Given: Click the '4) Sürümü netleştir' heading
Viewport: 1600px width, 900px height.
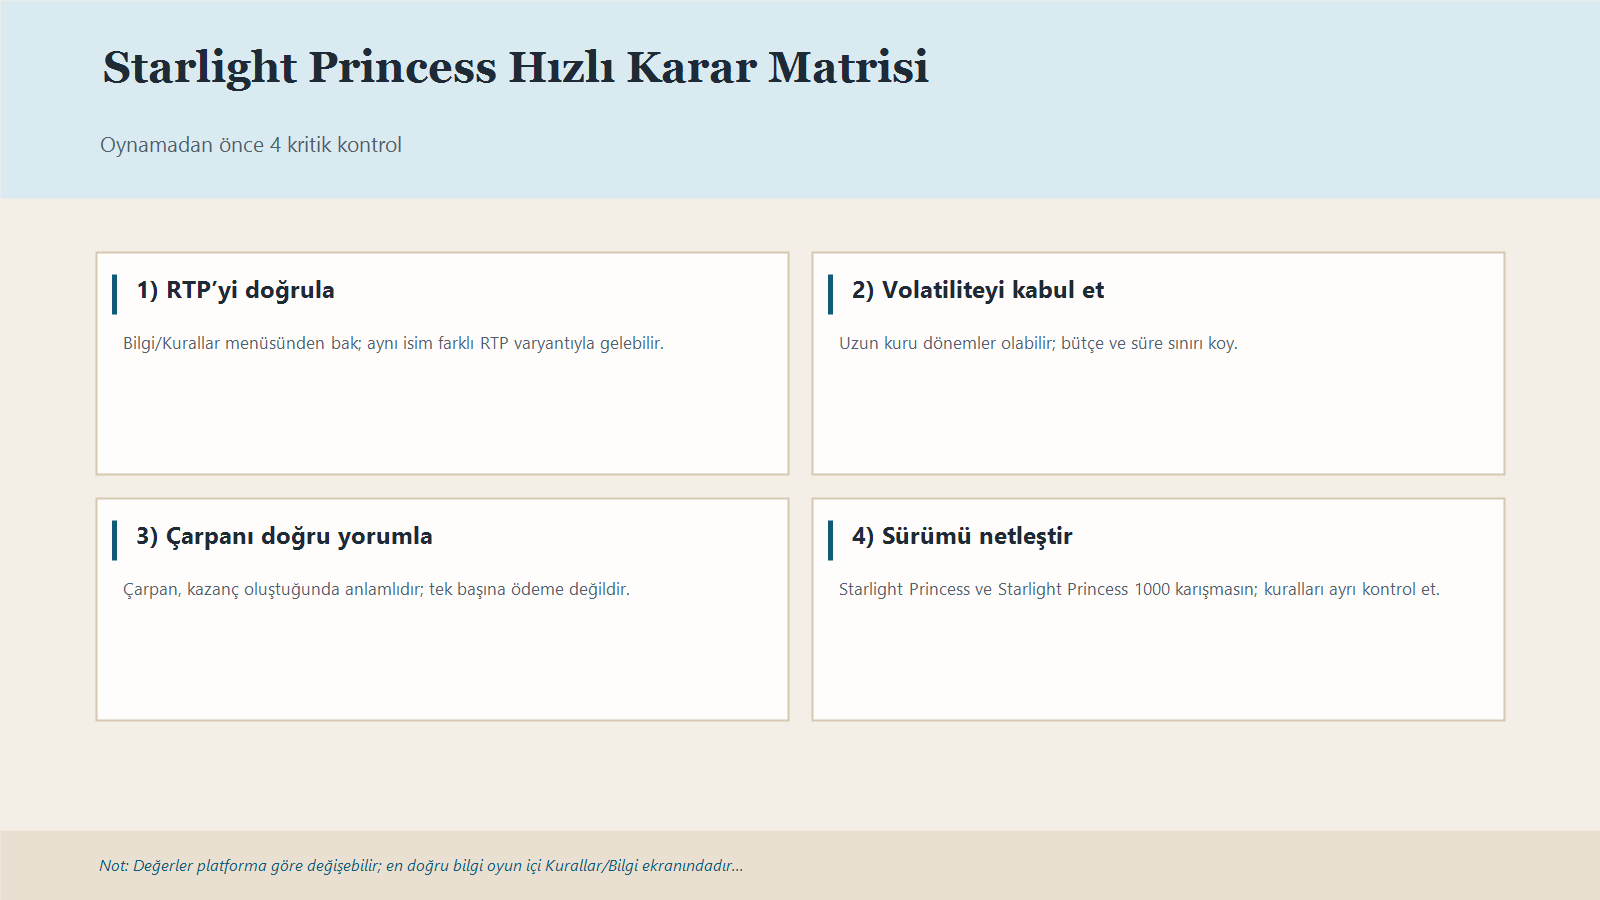Looking at the screenshot, I should point(960,535).
